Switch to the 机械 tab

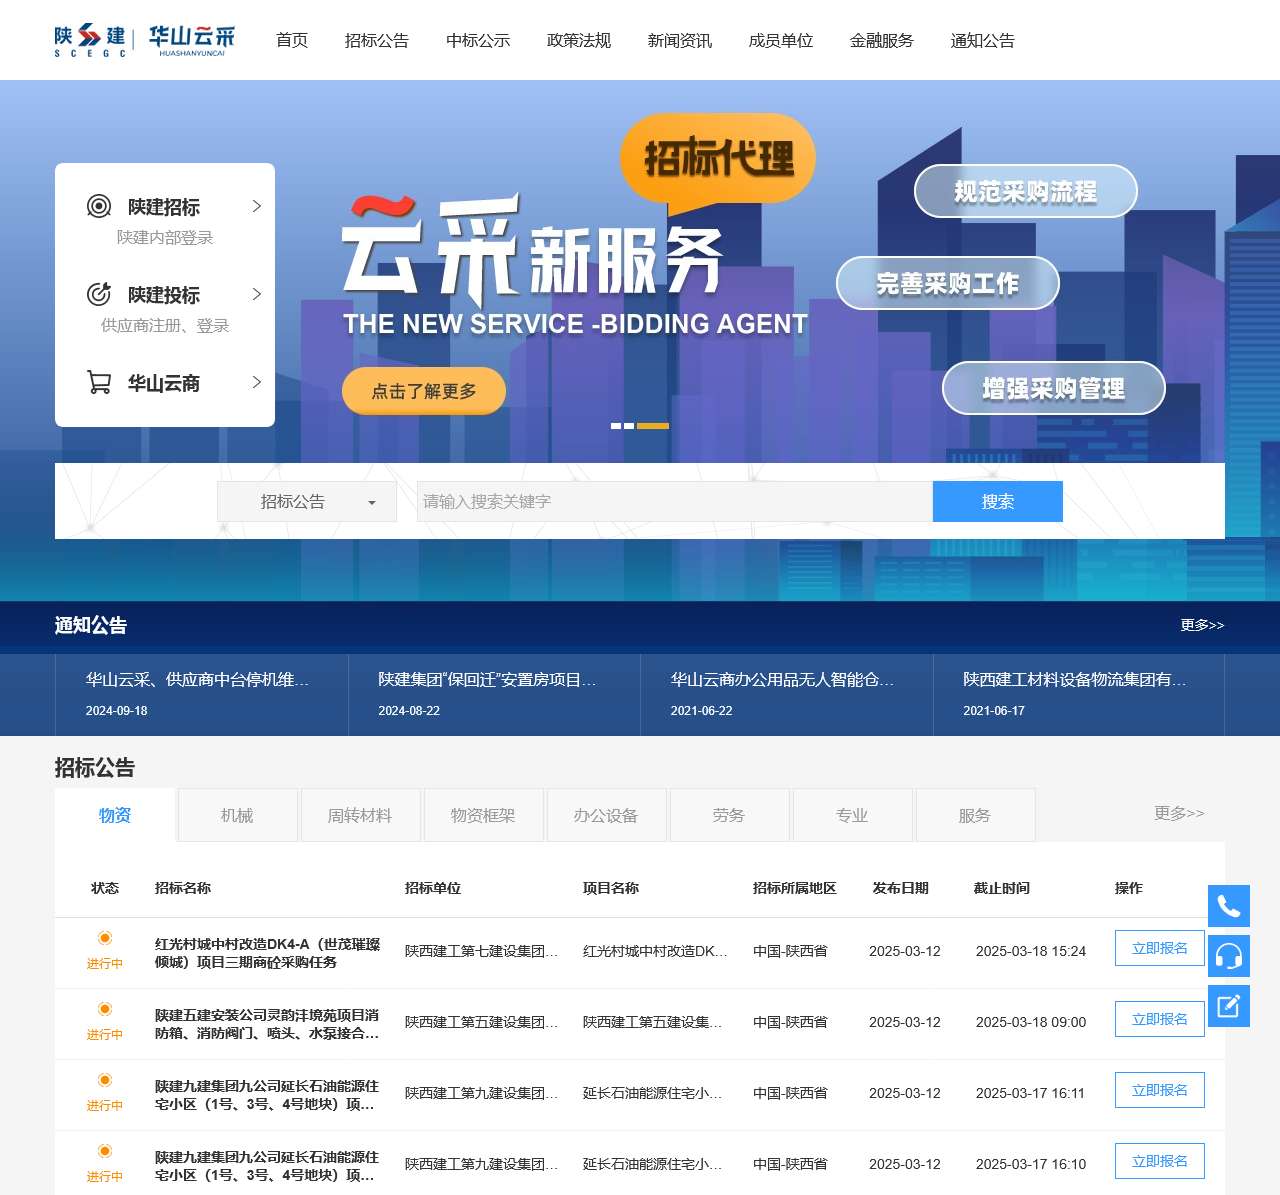click(x=237, y=815)
